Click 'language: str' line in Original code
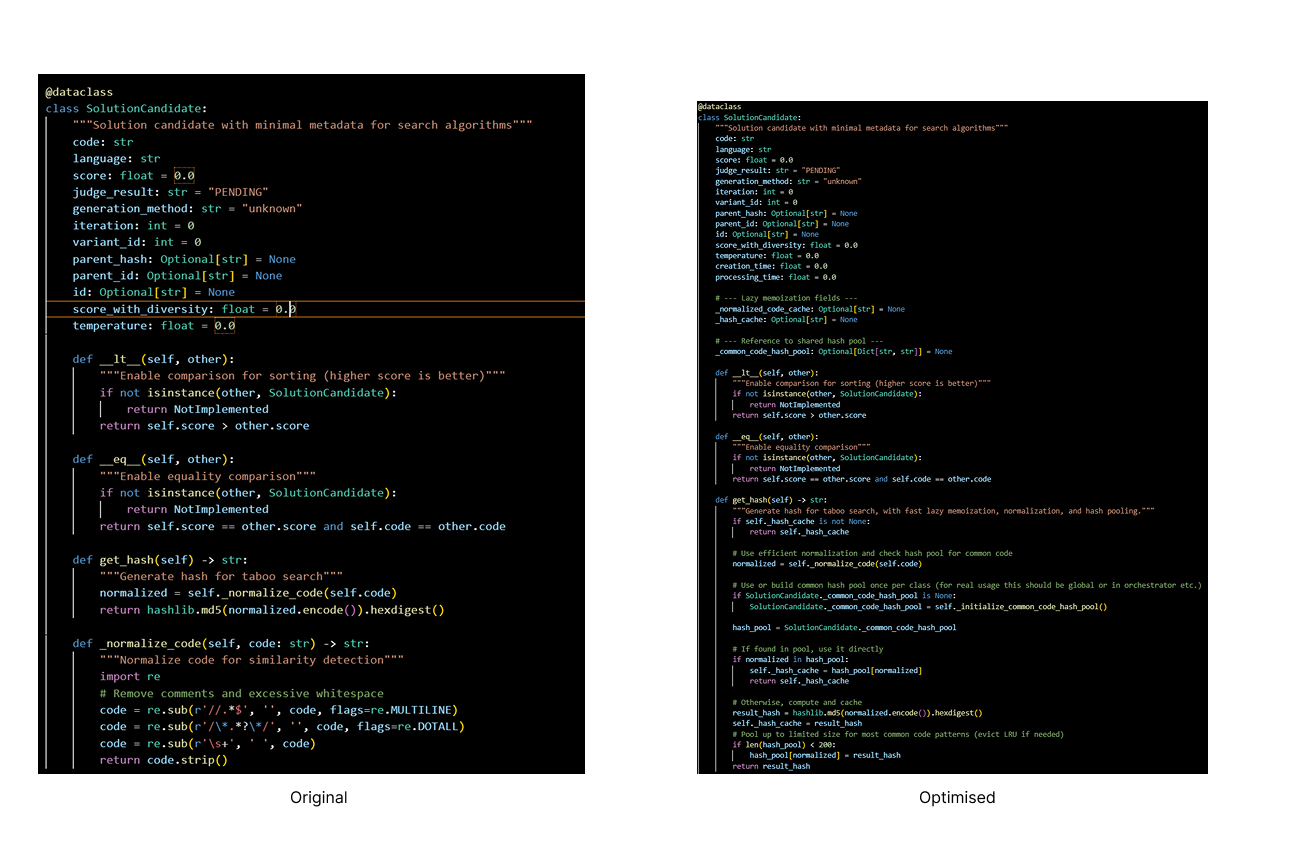Image resolution: width=1312 pixels, height=847 pixels. [116, 158]
